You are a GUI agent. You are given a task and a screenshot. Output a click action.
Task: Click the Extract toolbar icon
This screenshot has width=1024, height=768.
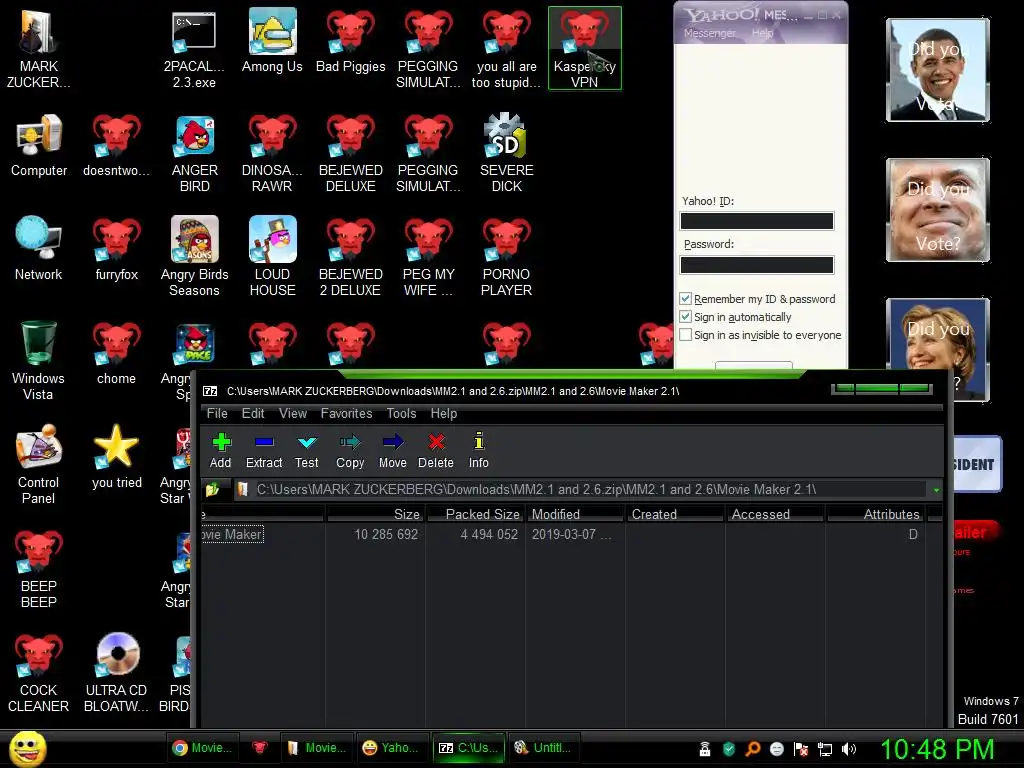tap(264, 451)
